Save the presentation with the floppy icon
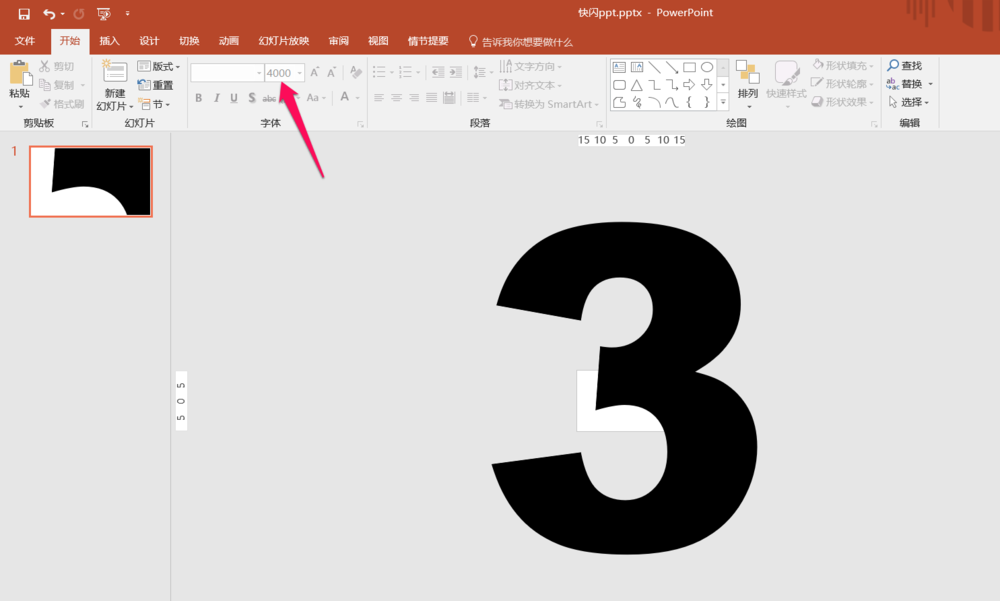1000x601 pixels. pos(24,13)
